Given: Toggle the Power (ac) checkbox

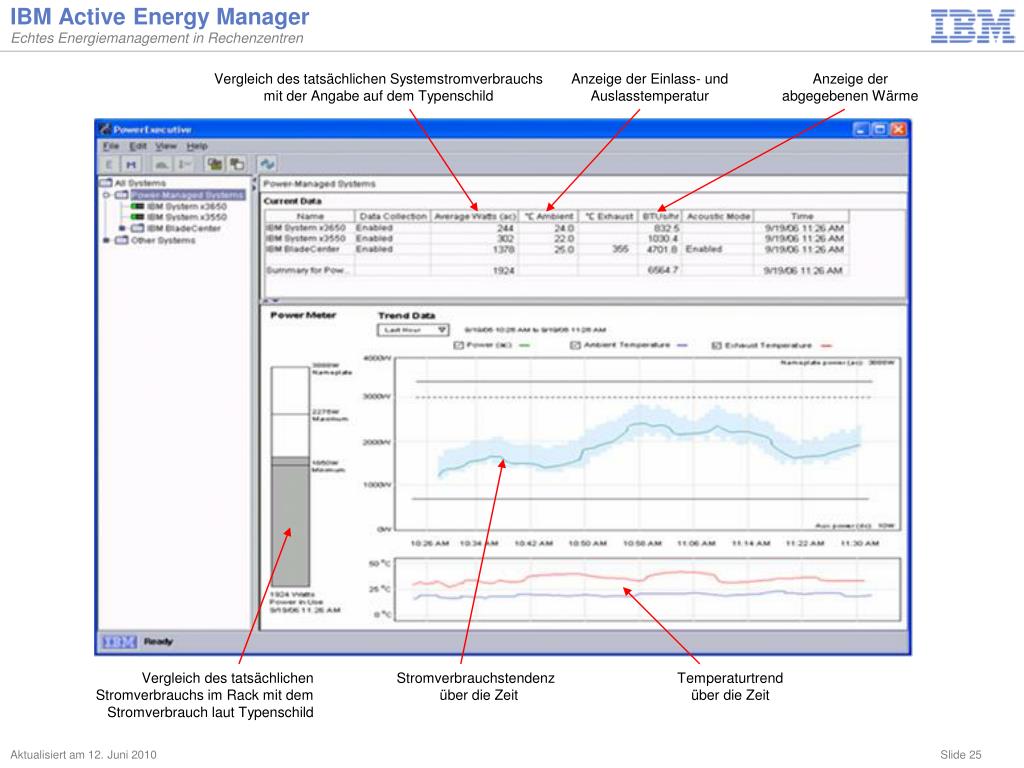Looking at the screenshot, I should (x=458, y=345).
